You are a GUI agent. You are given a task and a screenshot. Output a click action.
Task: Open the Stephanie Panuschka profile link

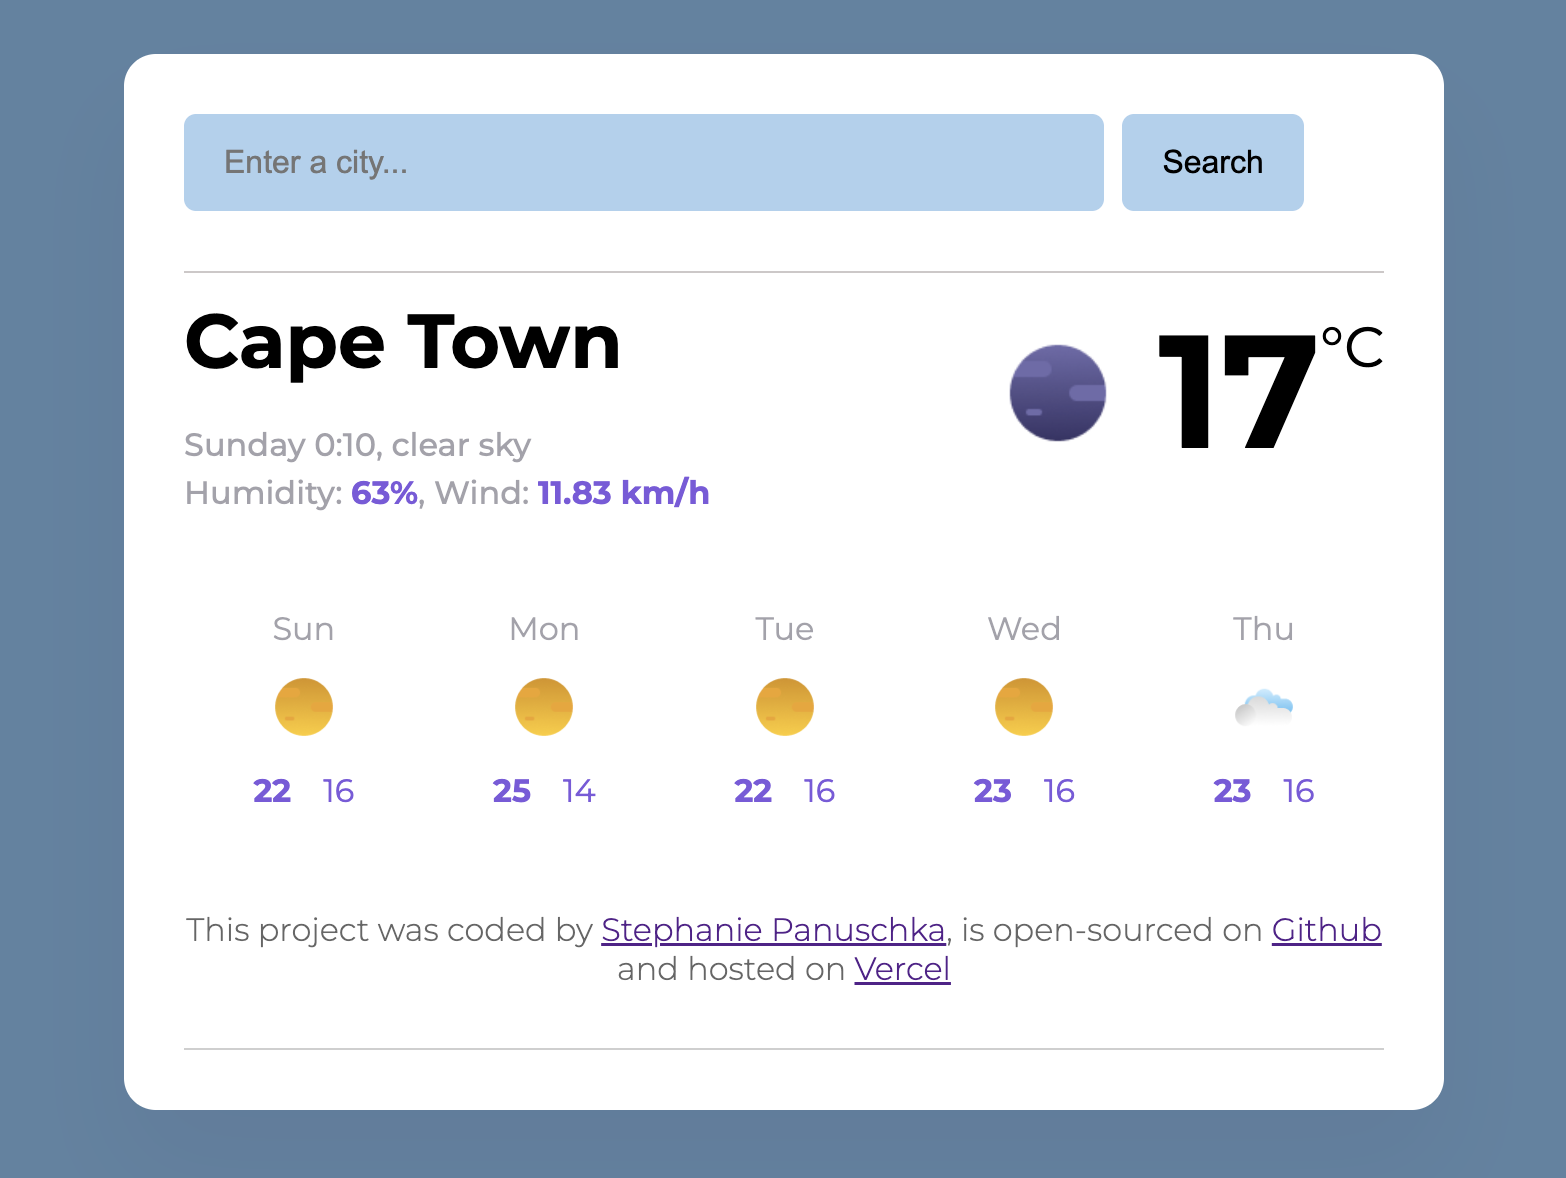[x=773, y=930]
